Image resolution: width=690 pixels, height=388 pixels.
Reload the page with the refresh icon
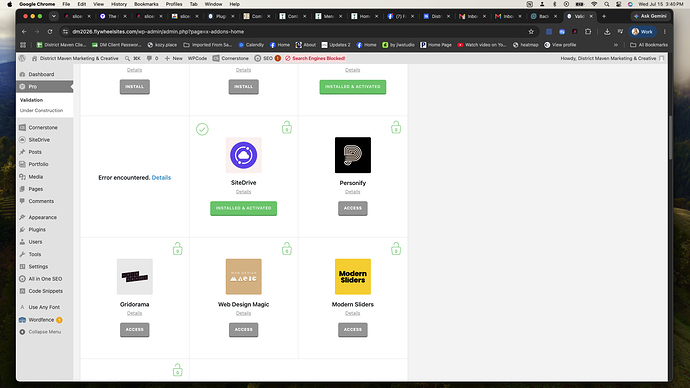[x=50, y=32]
